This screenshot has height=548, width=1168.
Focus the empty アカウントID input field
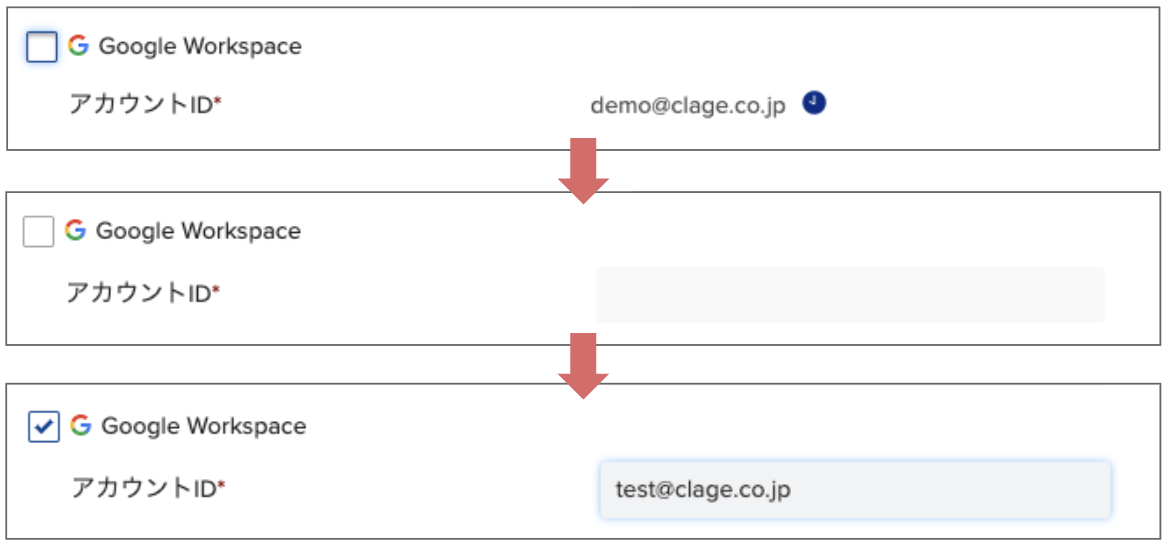point(850,295)
